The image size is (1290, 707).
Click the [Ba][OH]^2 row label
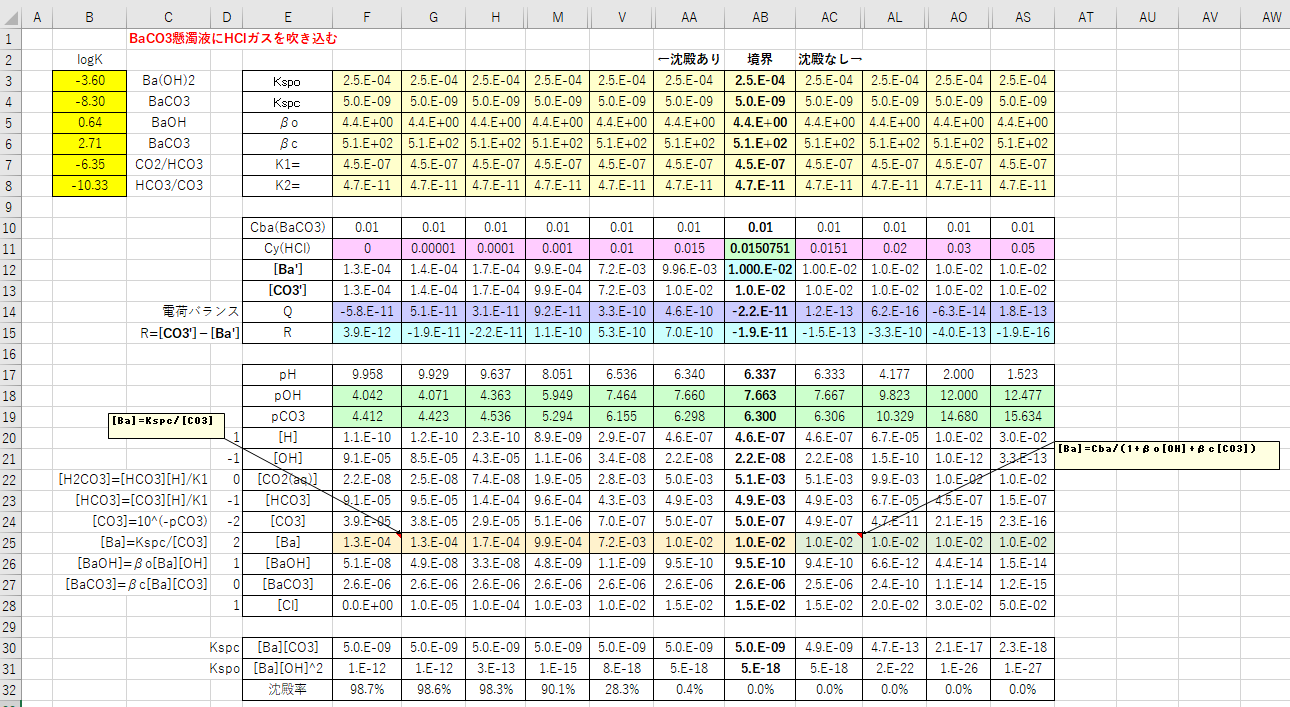pos(288,668)
